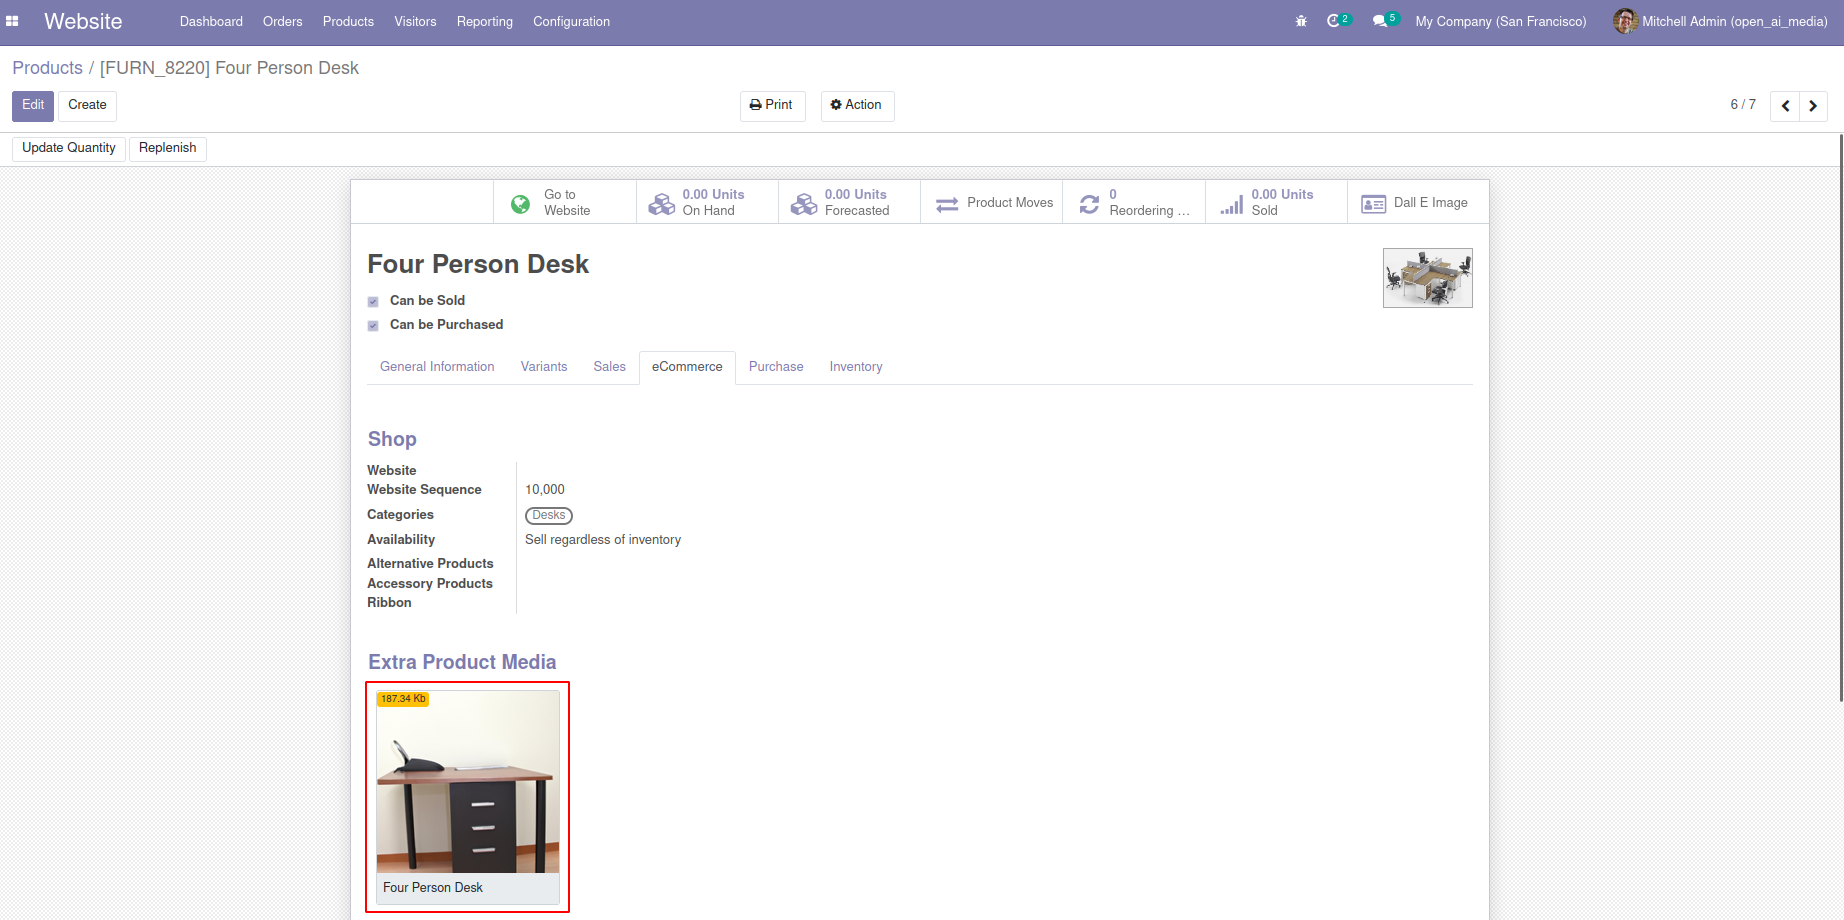Click the product image thumbnail
The width and height of the screenshot is (1844, 920).
[x=1427, y=278]
